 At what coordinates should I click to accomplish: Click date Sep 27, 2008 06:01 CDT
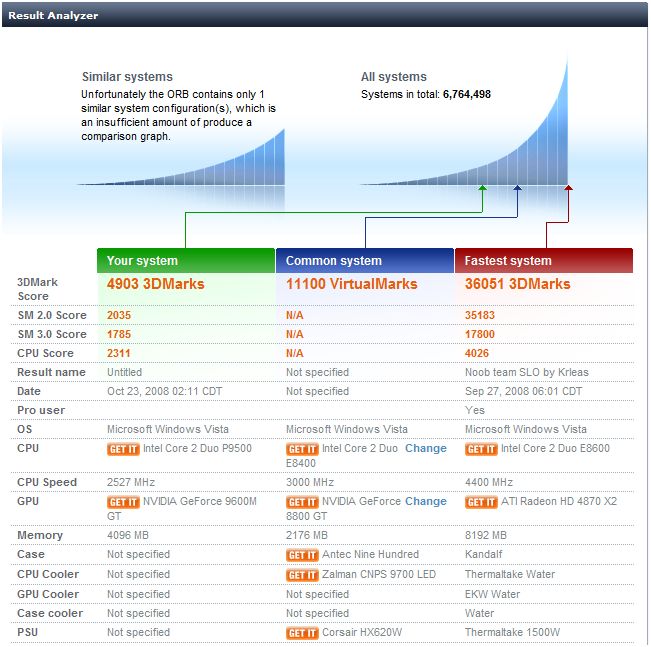coord(523,392)
